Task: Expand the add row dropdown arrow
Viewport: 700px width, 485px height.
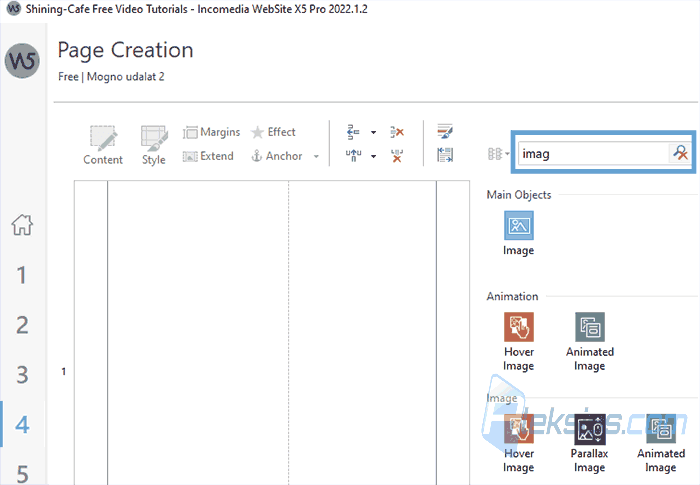Action: [x=373, y=132]
